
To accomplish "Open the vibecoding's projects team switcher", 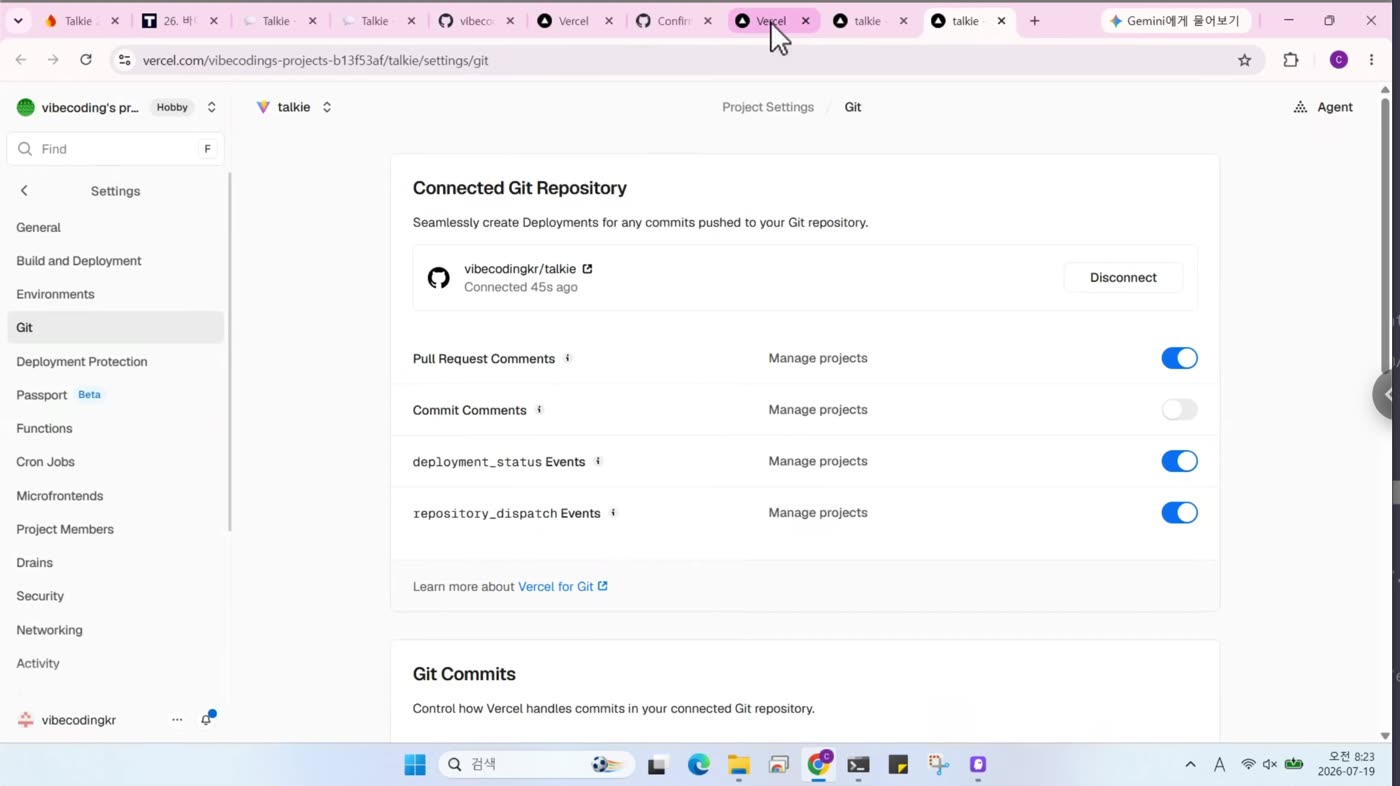I will 211,107.
